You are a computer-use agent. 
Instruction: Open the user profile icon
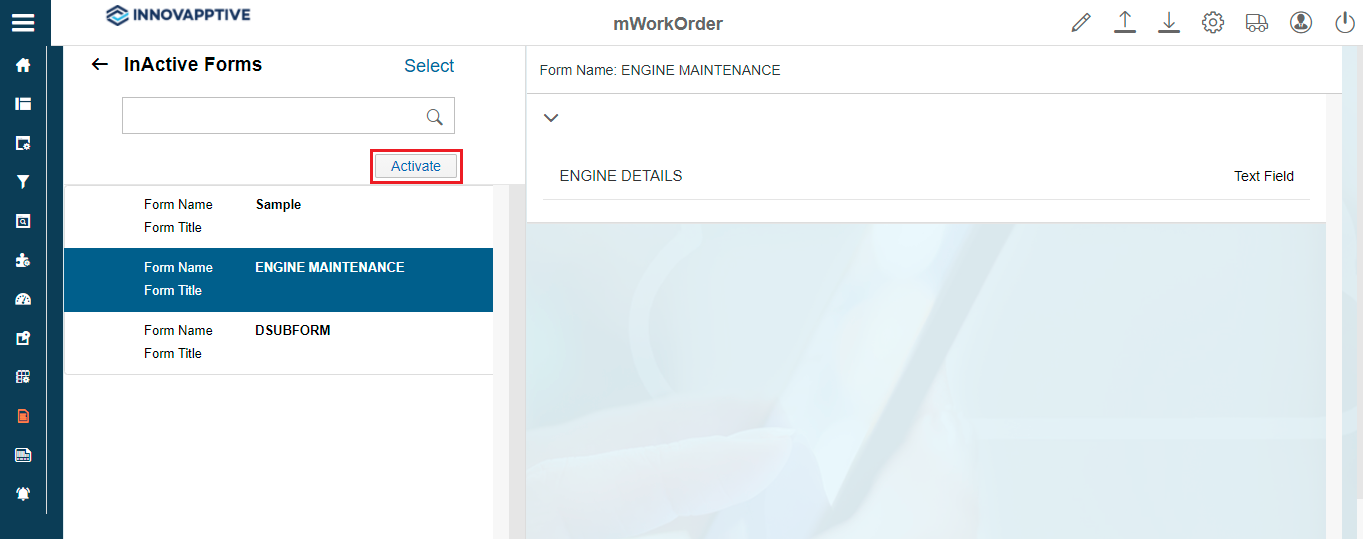[x=1301, y=23]
